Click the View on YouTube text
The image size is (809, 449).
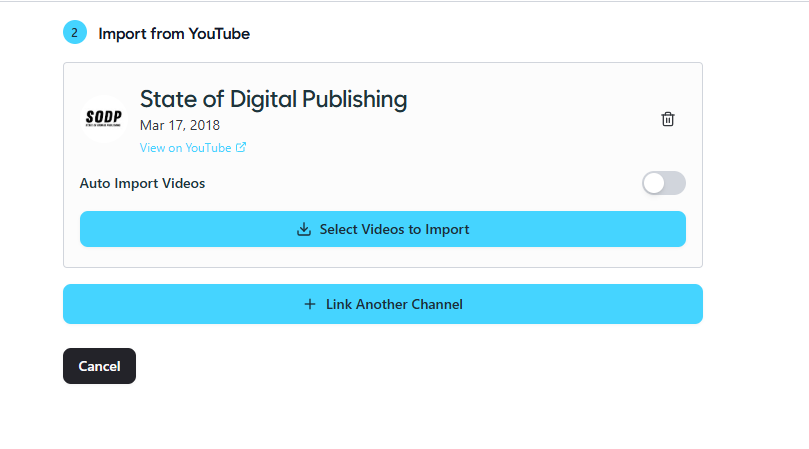pos(186,148)
